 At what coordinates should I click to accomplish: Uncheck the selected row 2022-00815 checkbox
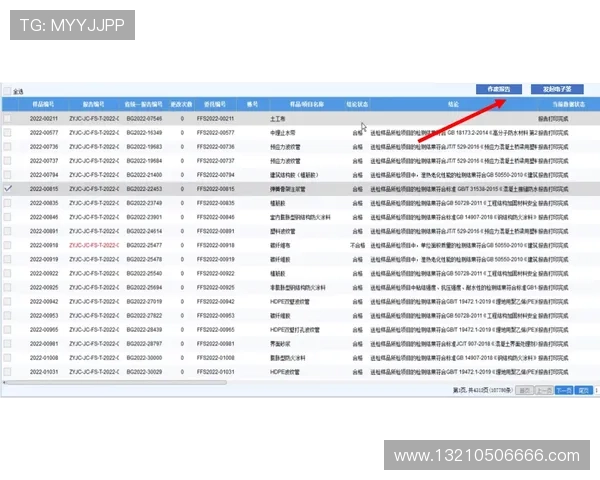click(x=7, y=189)
